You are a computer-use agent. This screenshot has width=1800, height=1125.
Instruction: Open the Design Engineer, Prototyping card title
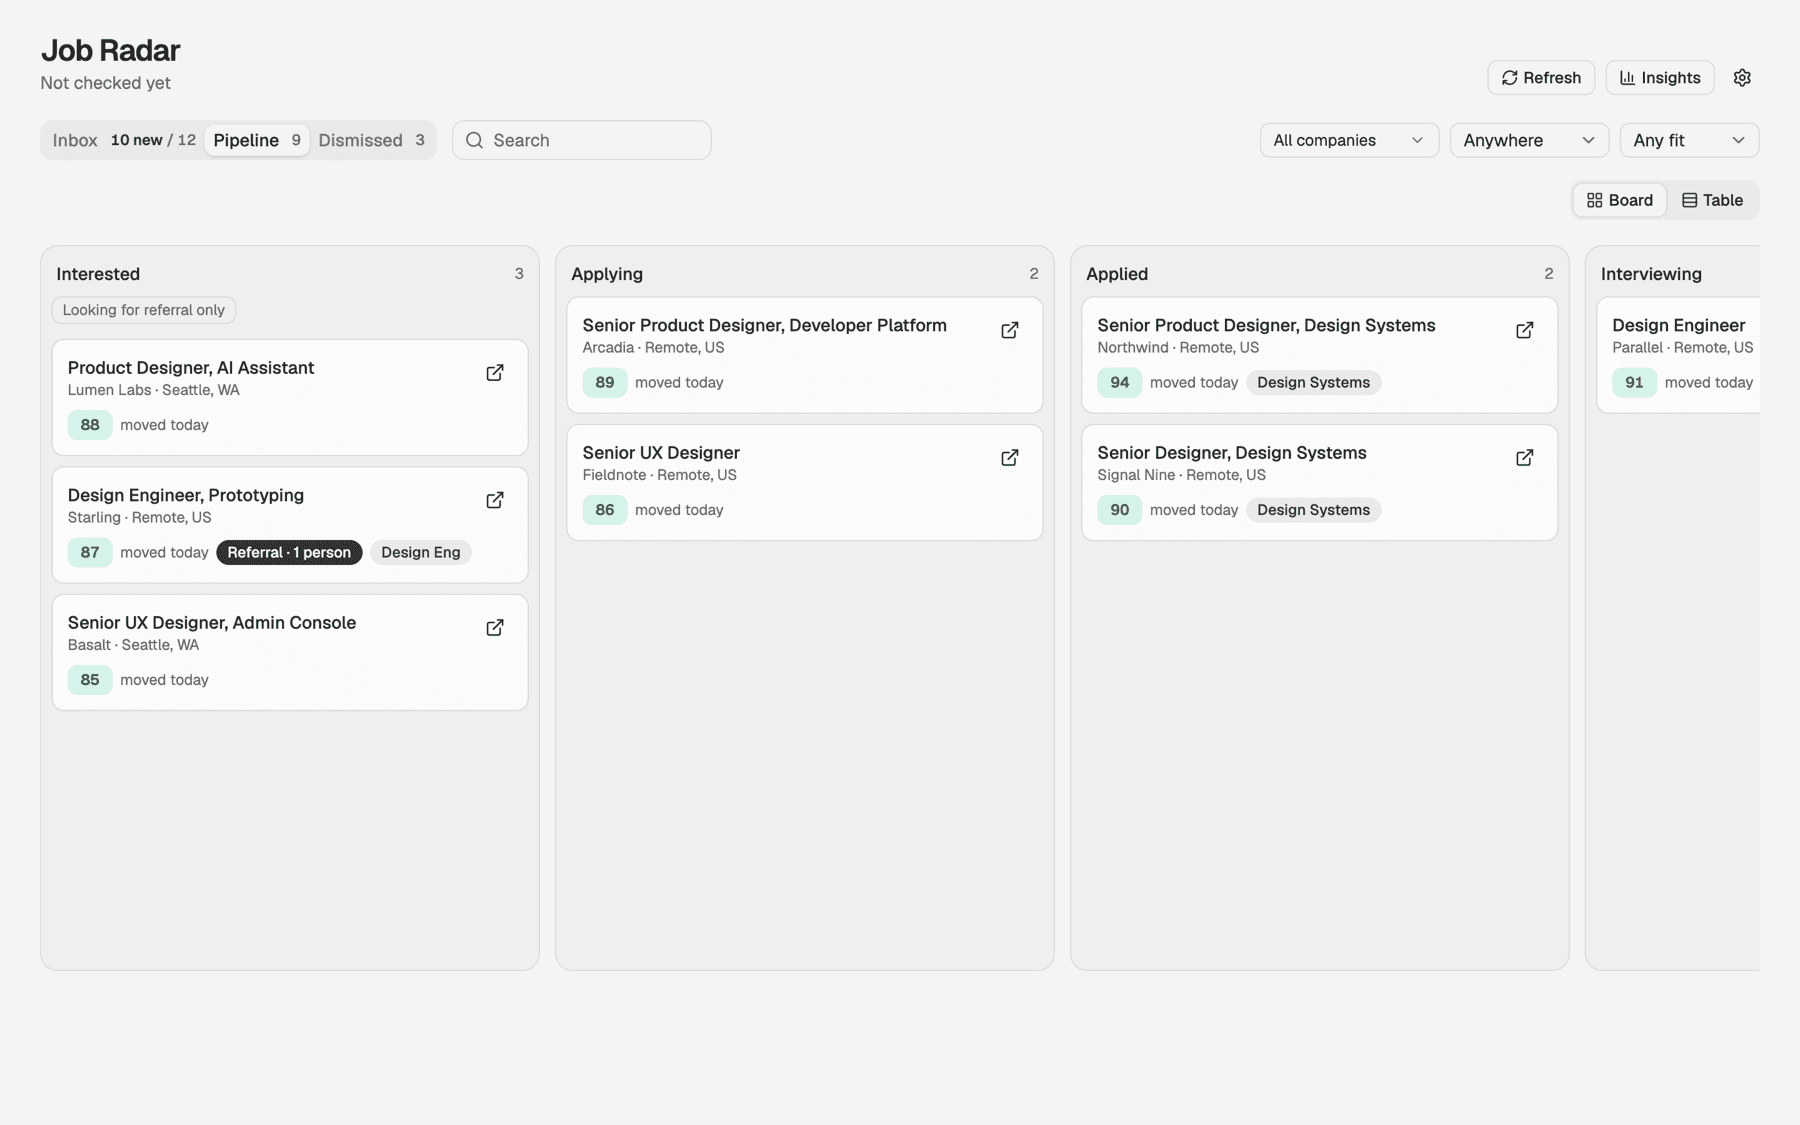point(186,495)
